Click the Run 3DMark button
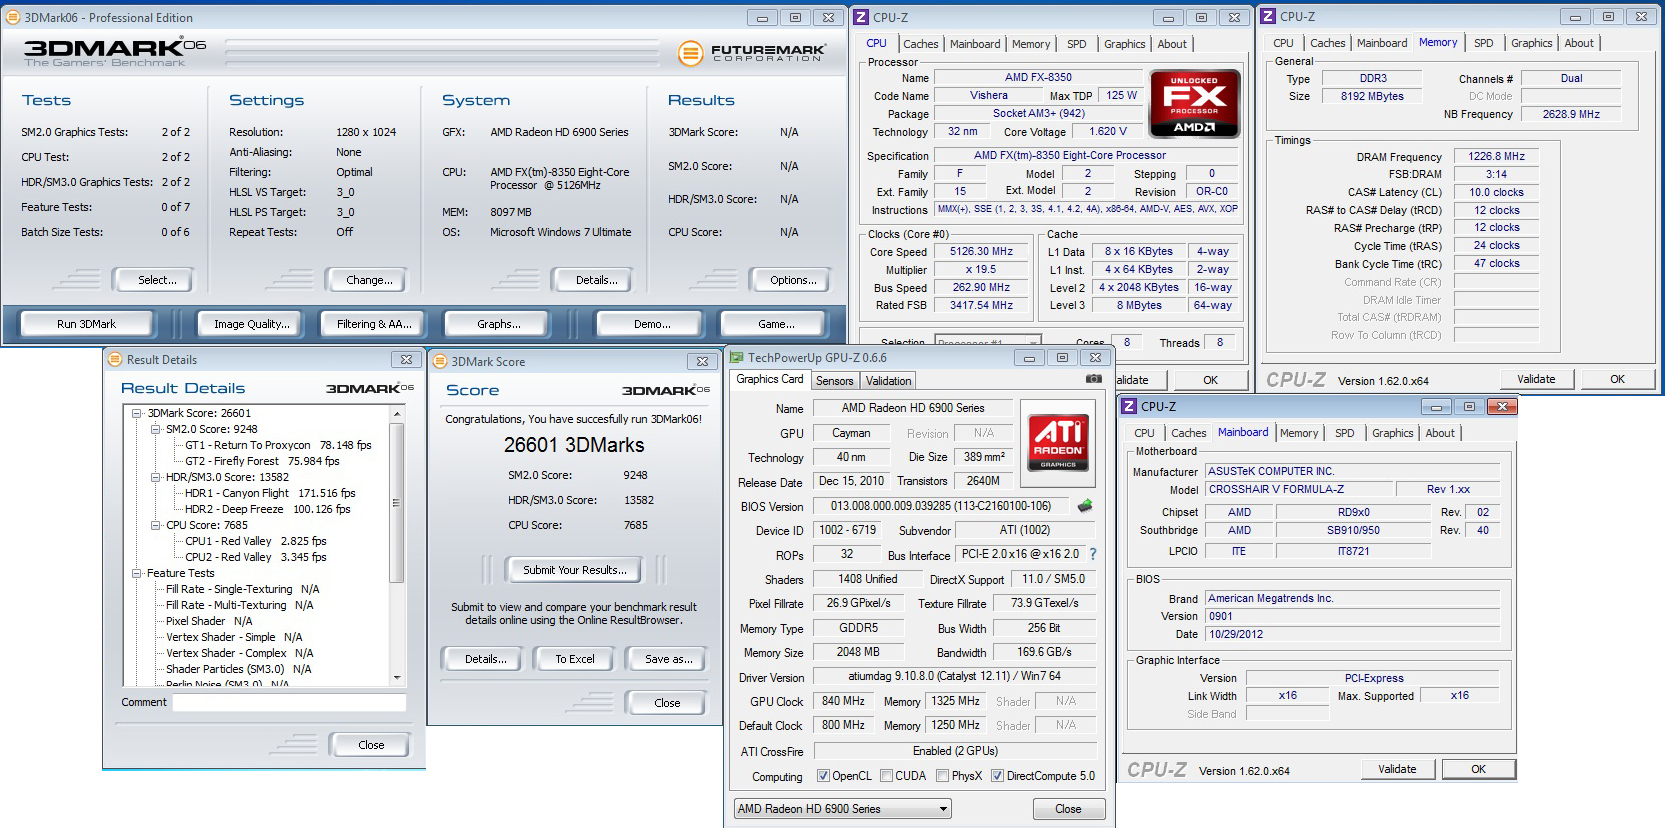The image size is (1665, 837). coord(86,324)
